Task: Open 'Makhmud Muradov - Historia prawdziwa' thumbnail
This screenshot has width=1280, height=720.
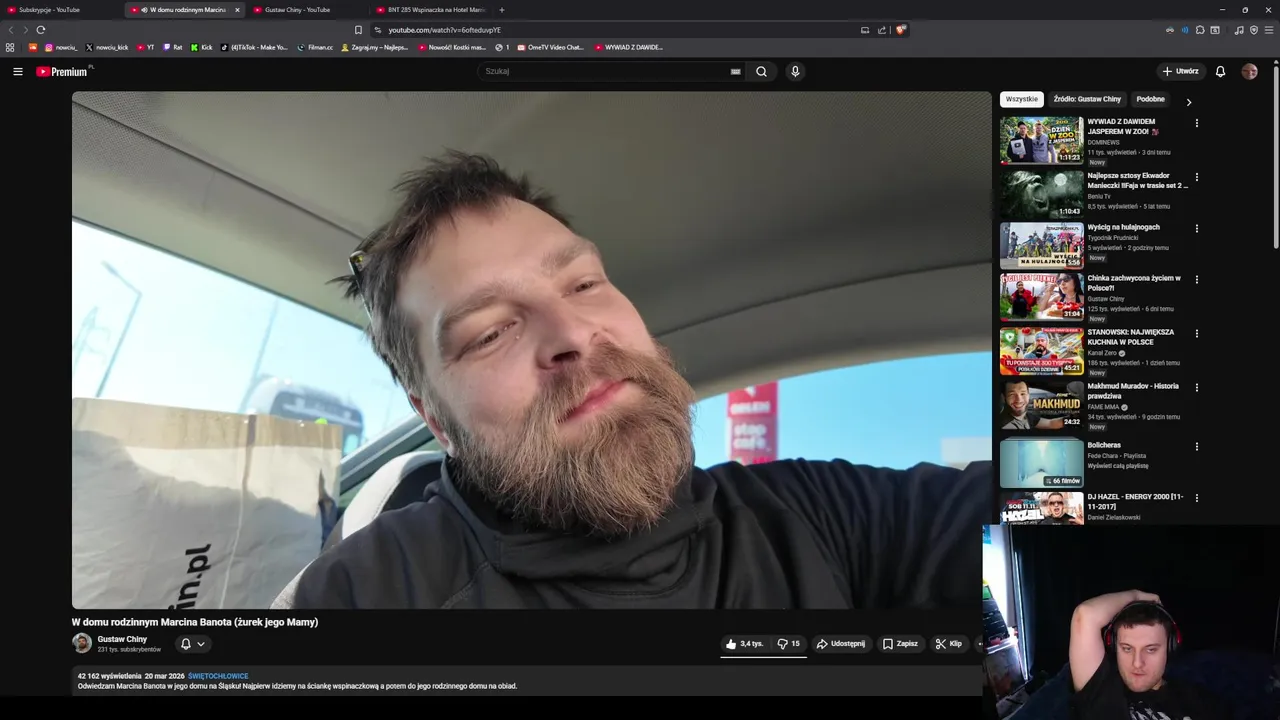Action: point(1041,405)
